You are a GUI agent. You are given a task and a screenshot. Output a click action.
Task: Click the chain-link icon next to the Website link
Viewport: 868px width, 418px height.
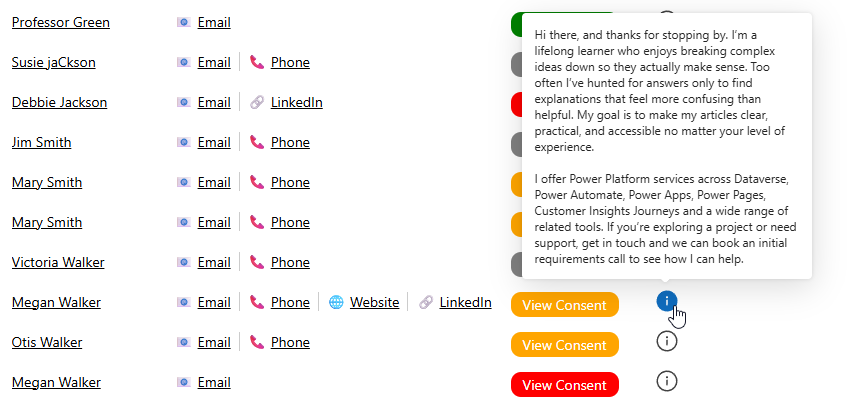(x=426, y=302)
